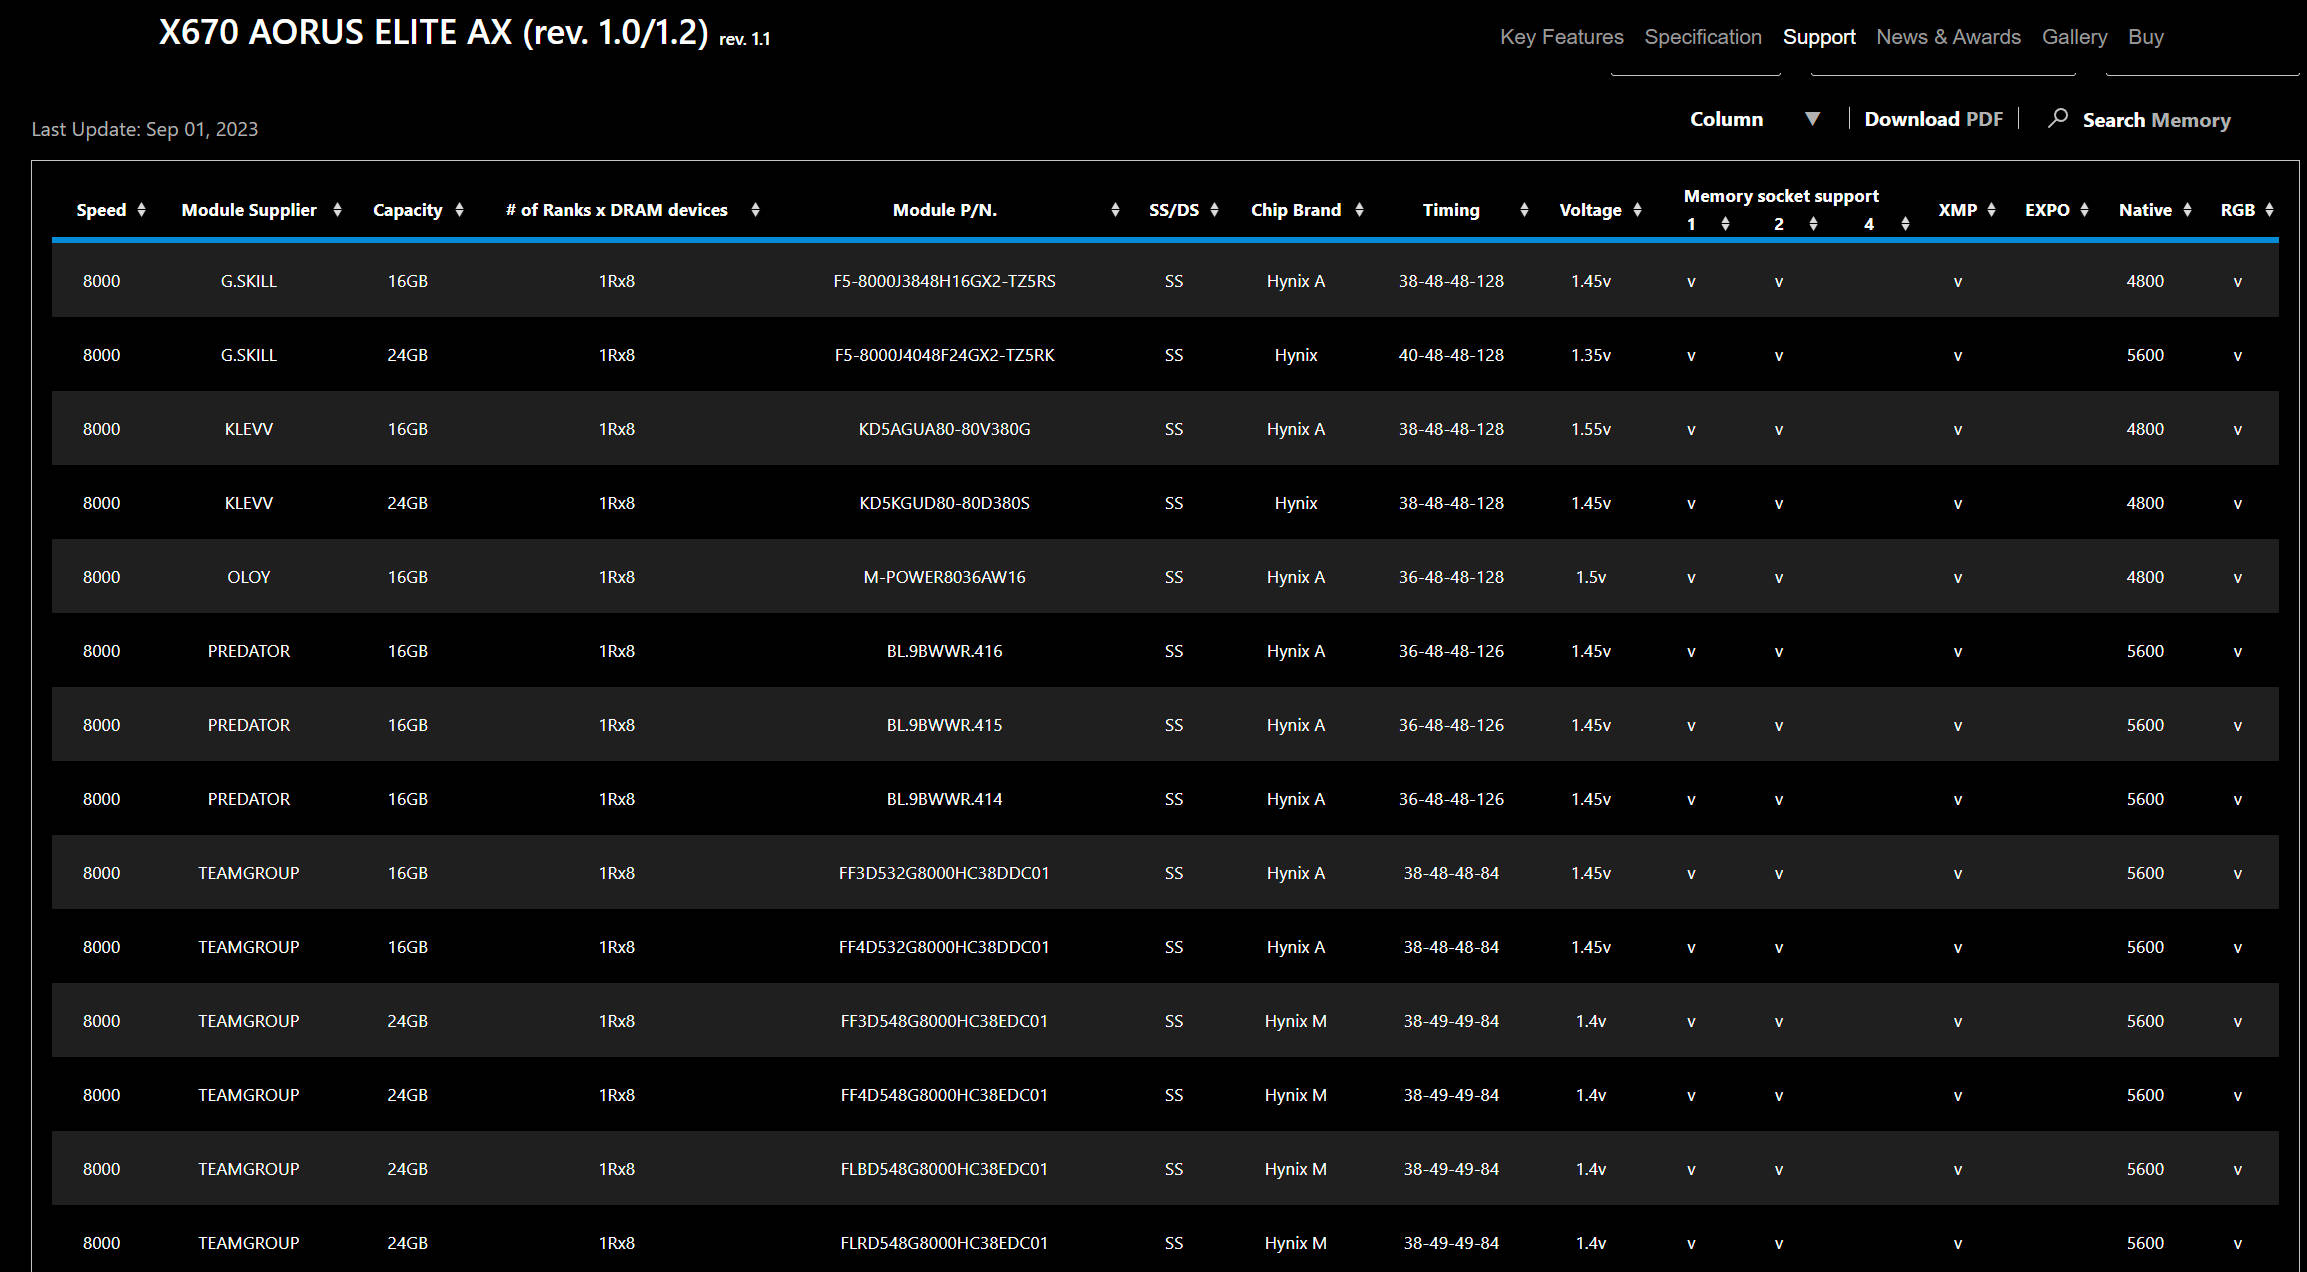Switch to the Specification tab
The width and height of the screenshot is (2307, 1272).
[x=1703, y=37]
